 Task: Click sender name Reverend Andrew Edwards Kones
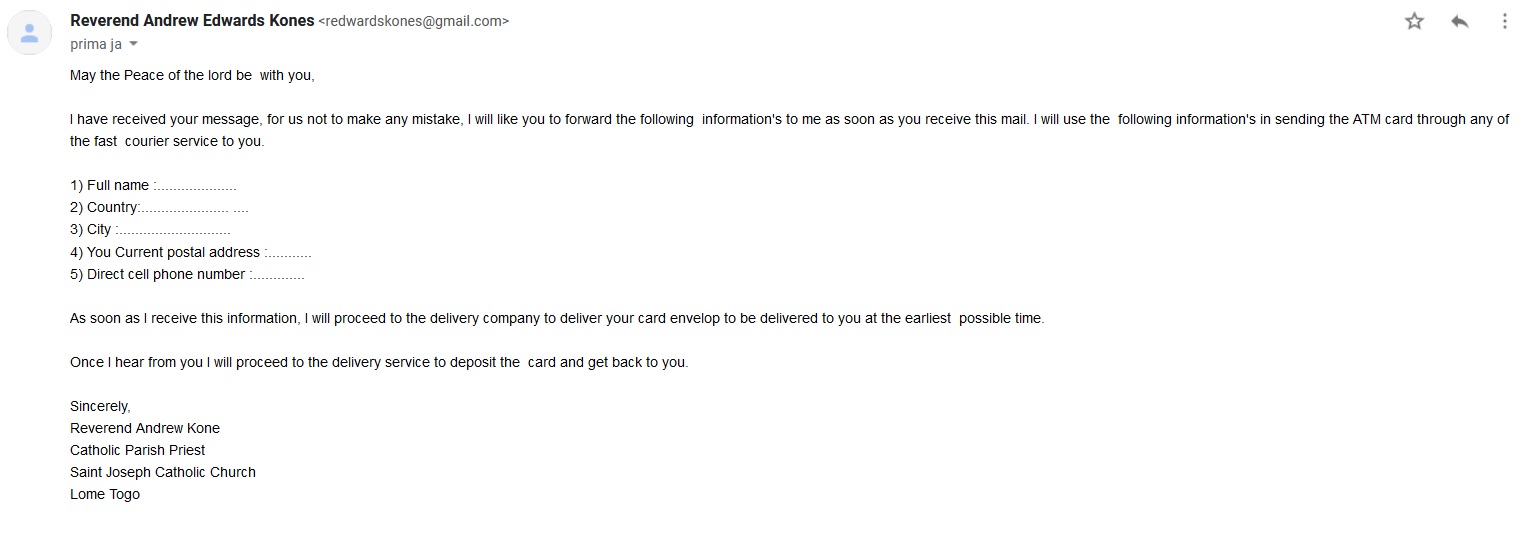(192, 20)
